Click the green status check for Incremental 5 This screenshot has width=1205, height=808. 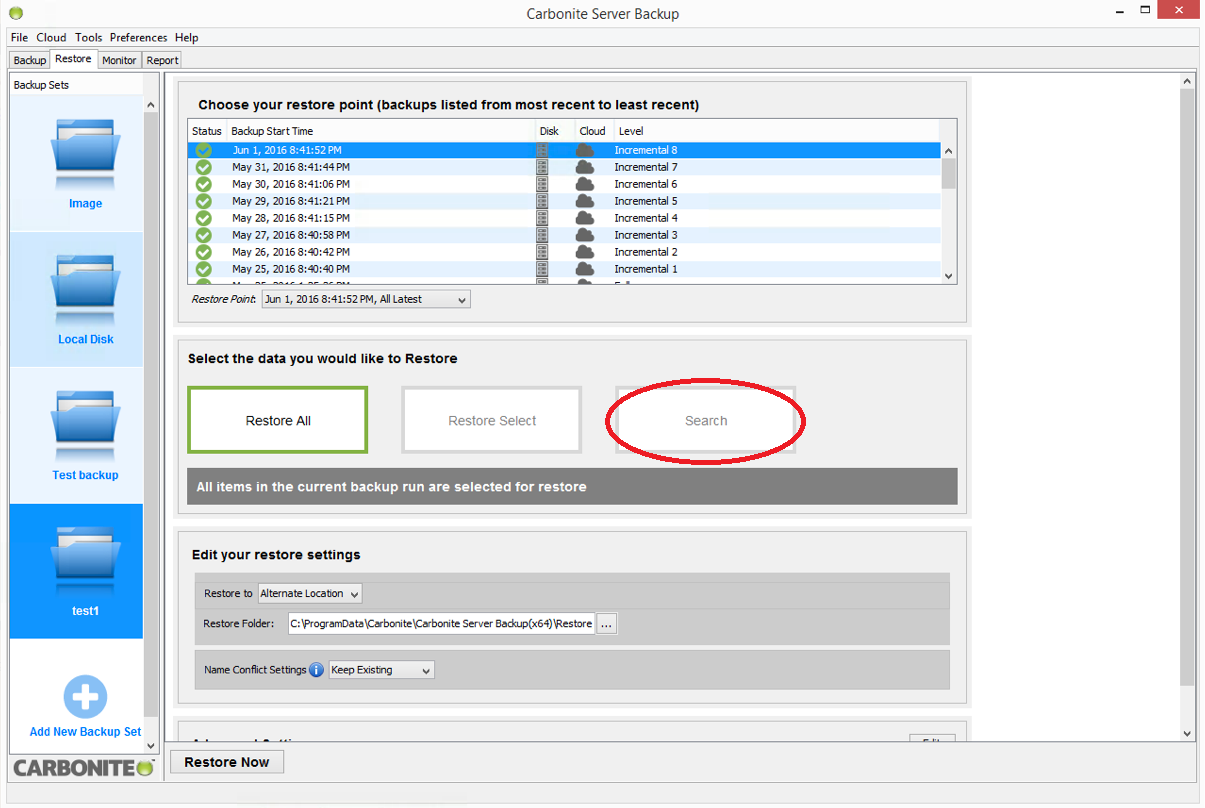pos(204,201)
